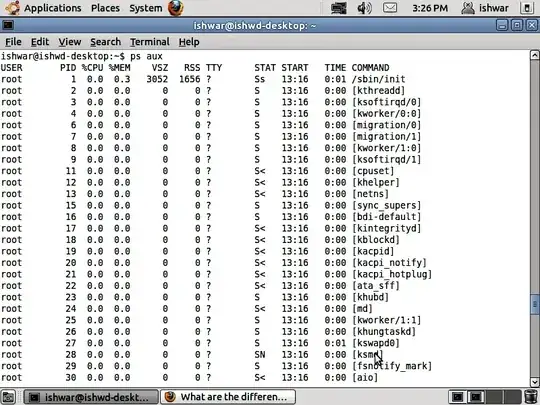
Task: Expand the Places menu
Action: (105, 8)
